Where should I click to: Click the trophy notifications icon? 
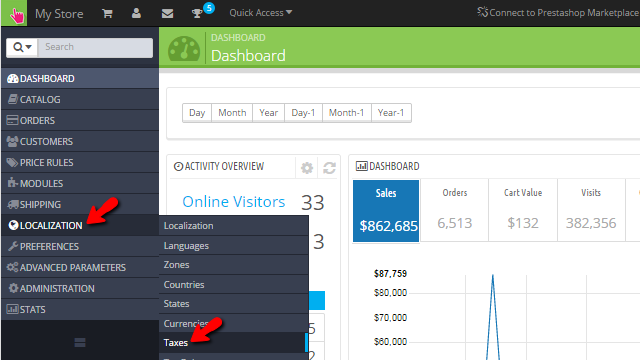[197, 13]
